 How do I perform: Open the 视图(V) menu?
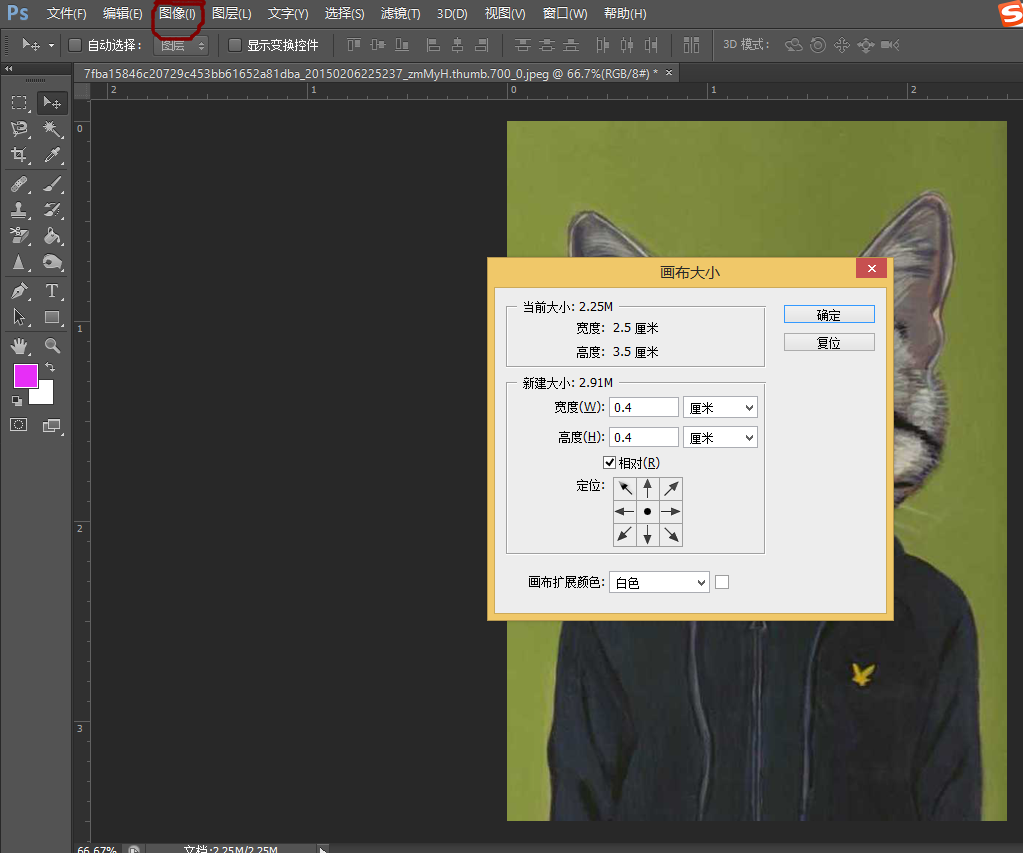pyautogui.click(x=505, y=14)
